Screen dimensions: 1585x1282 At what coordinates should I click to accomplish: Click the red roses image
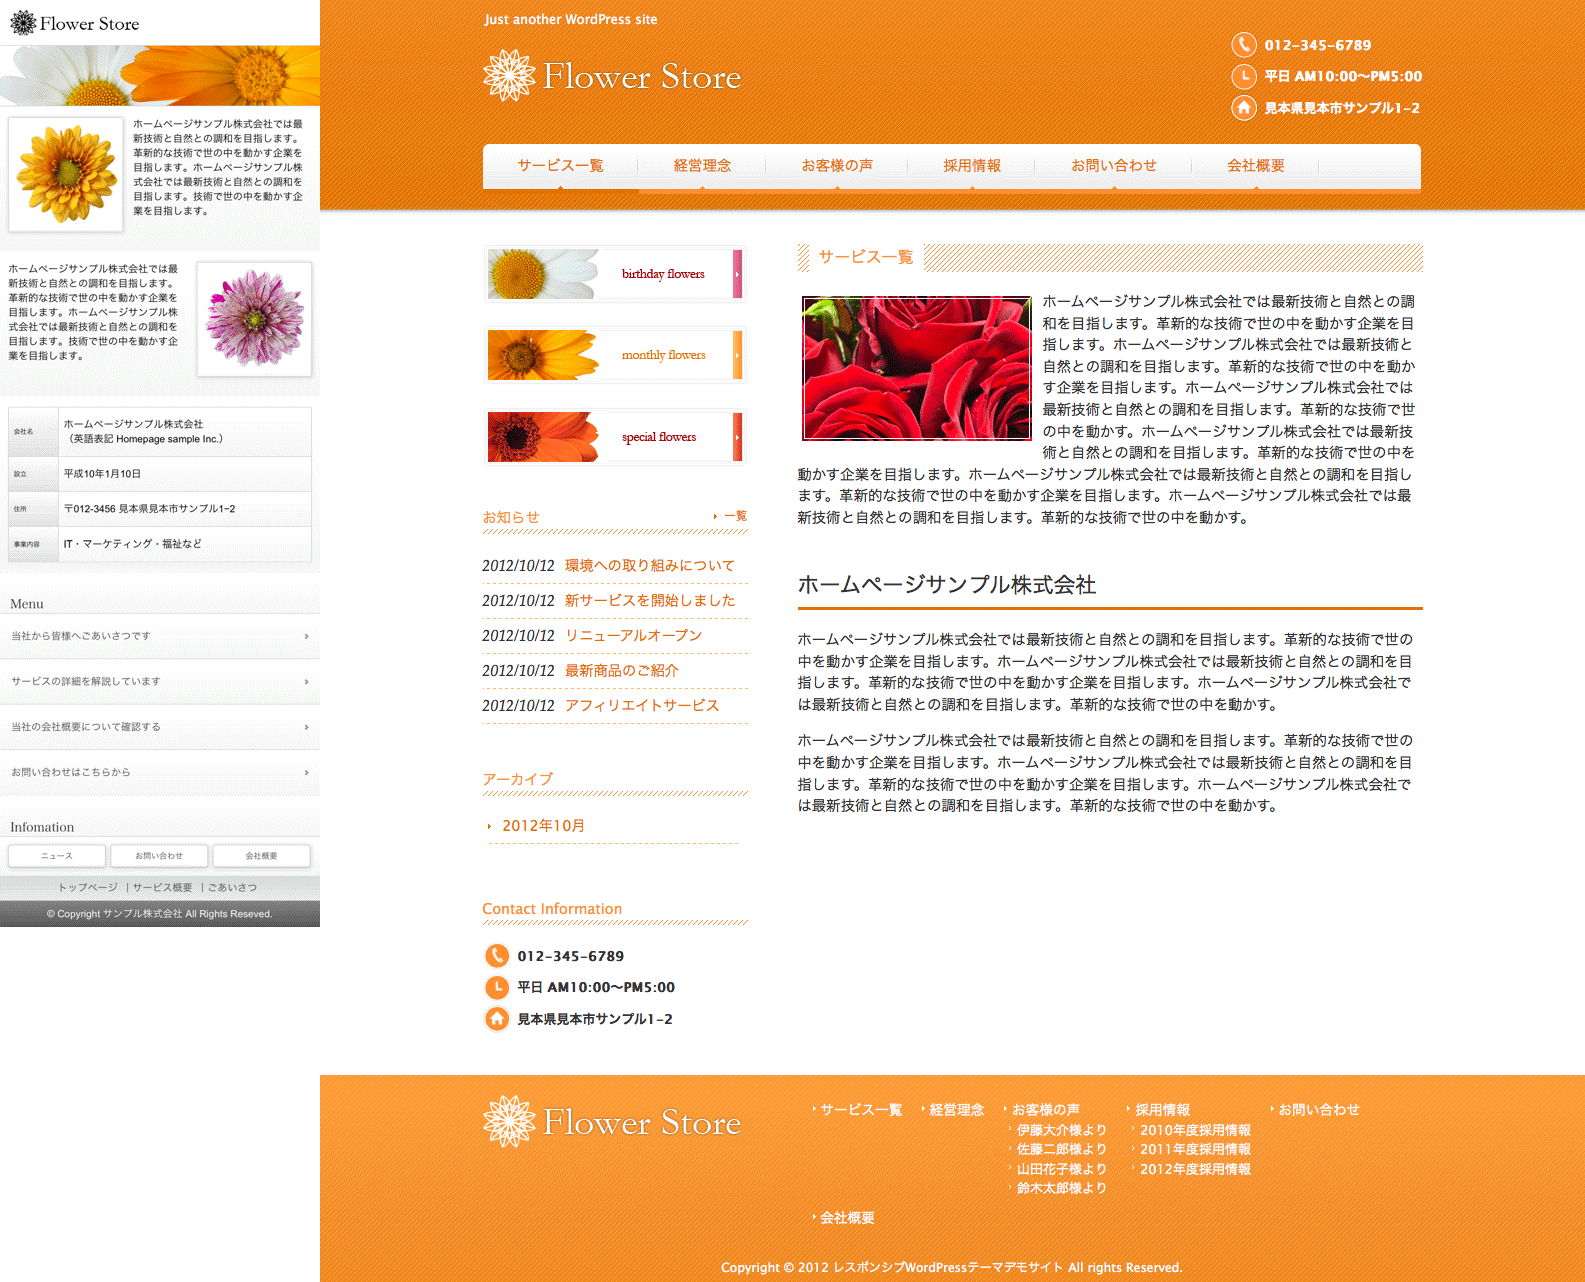click(916, 368)
